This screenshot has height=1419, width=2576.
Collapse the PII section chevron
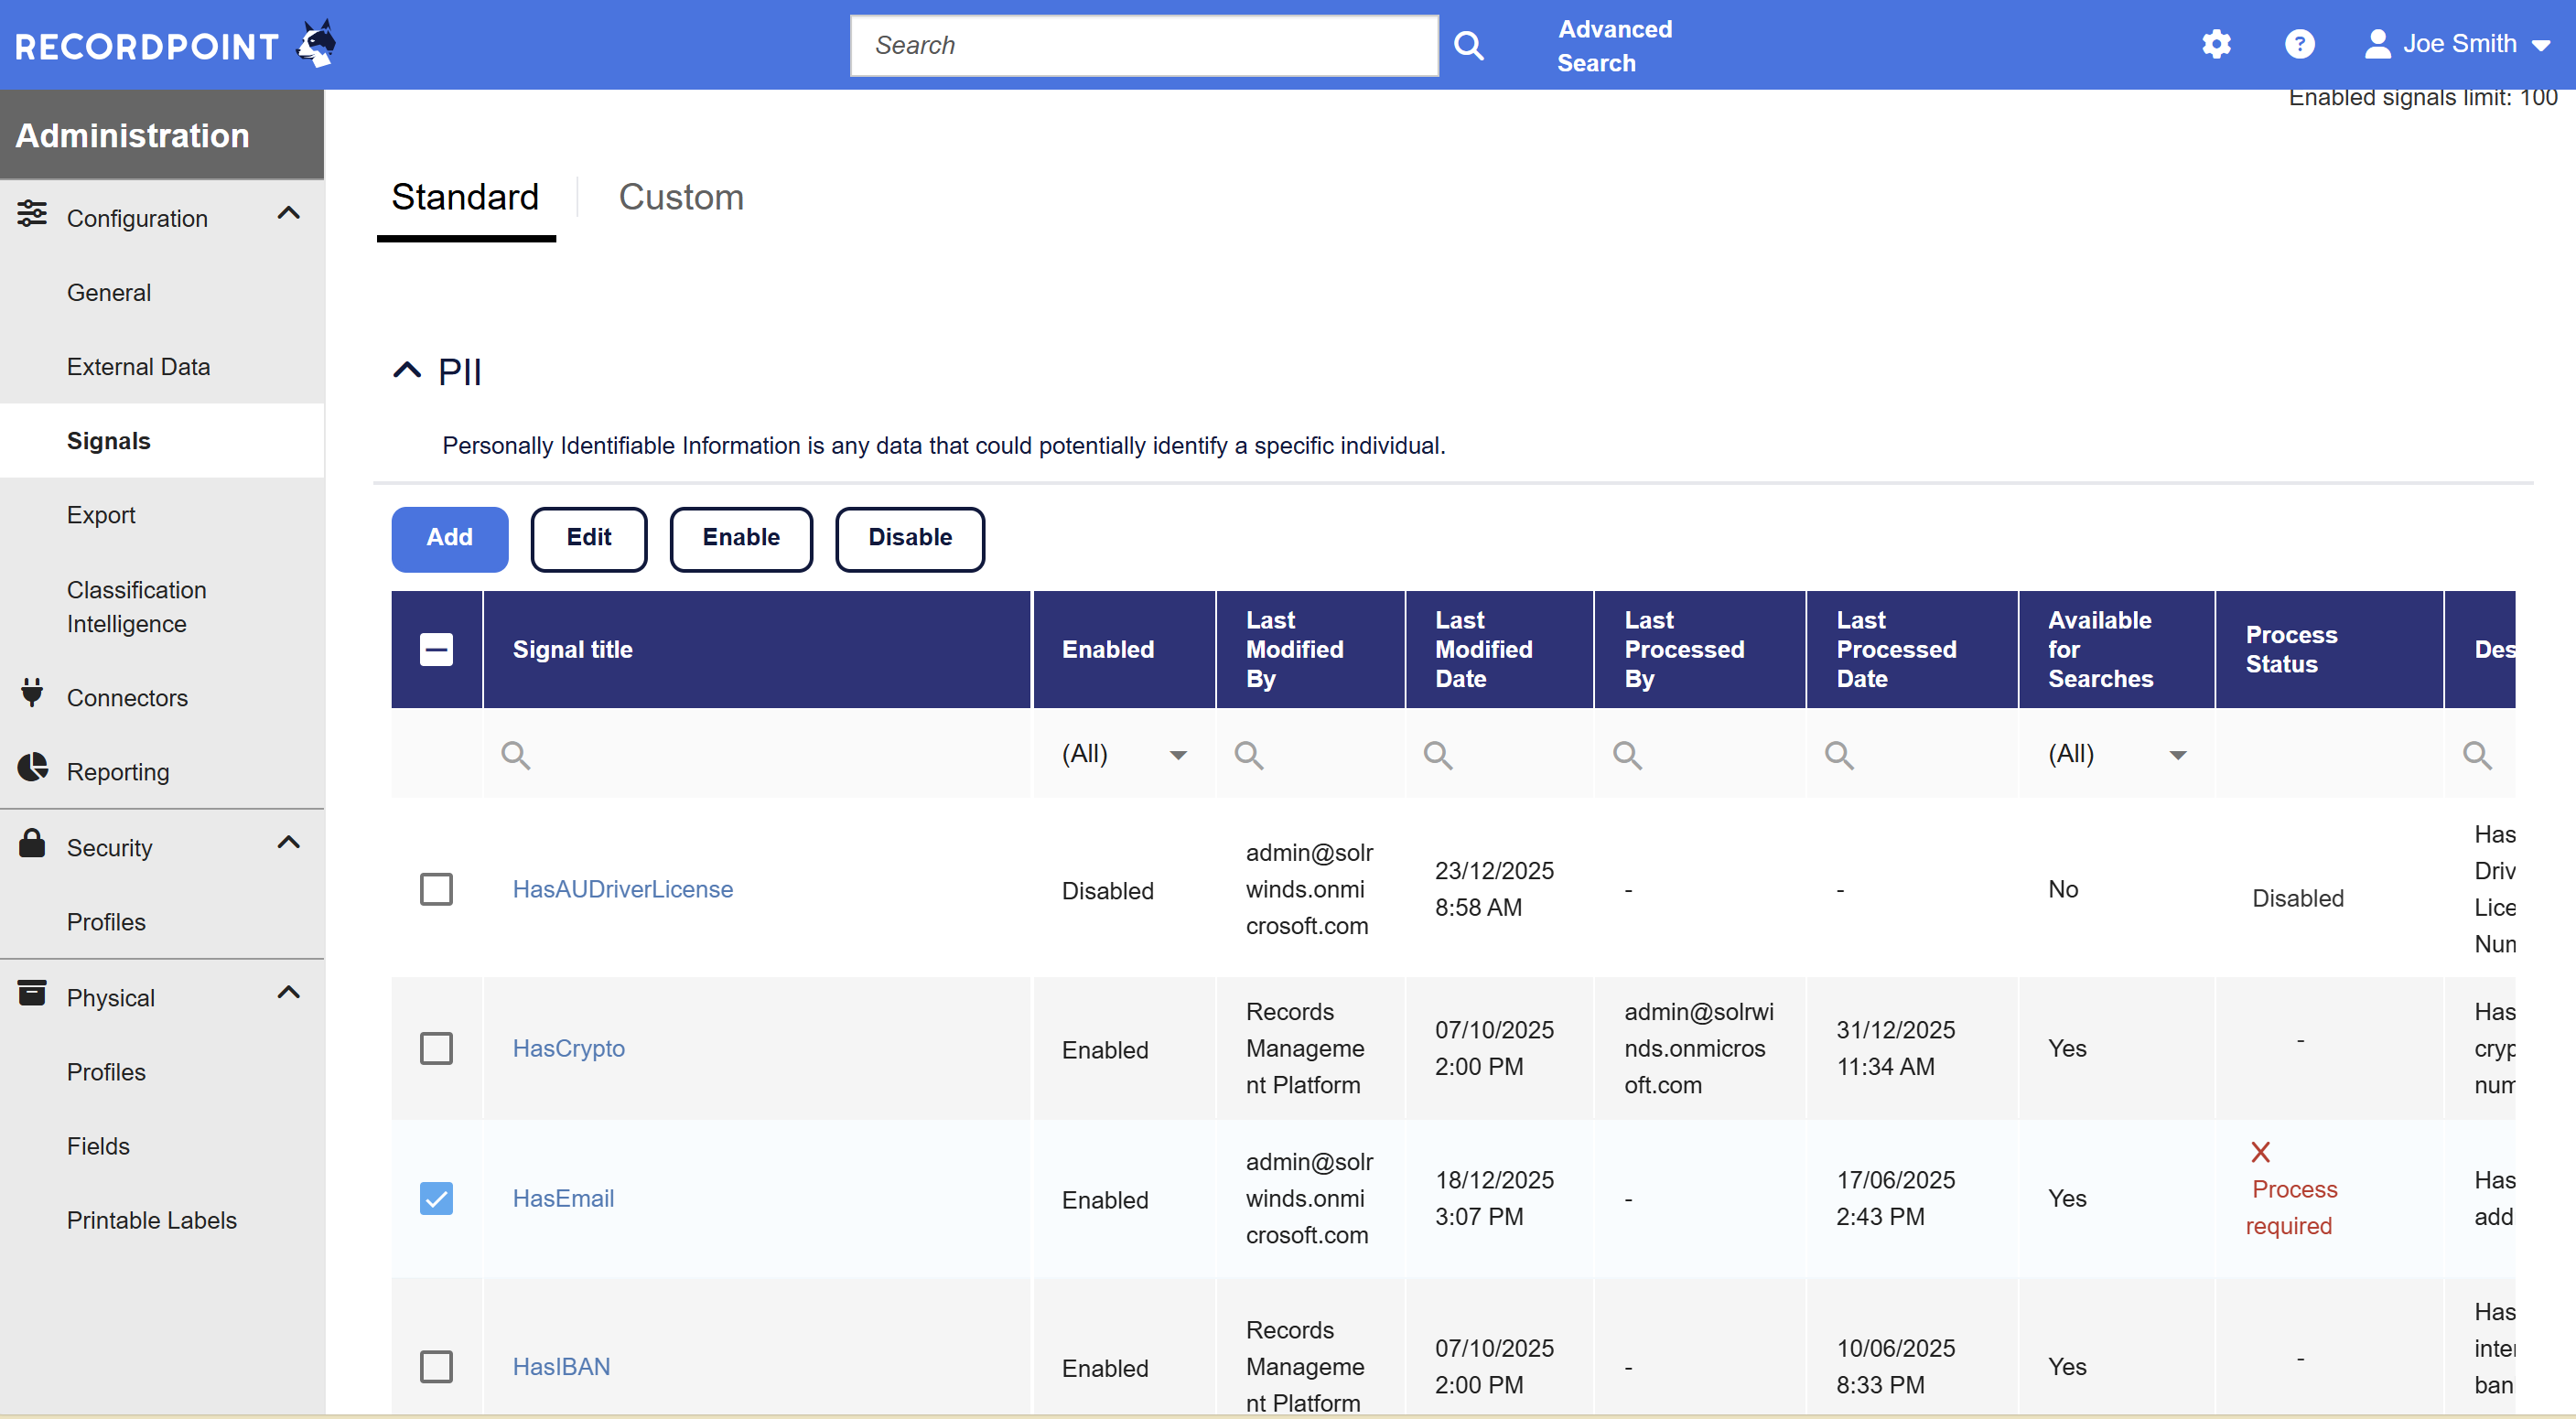tap(406, 371)
